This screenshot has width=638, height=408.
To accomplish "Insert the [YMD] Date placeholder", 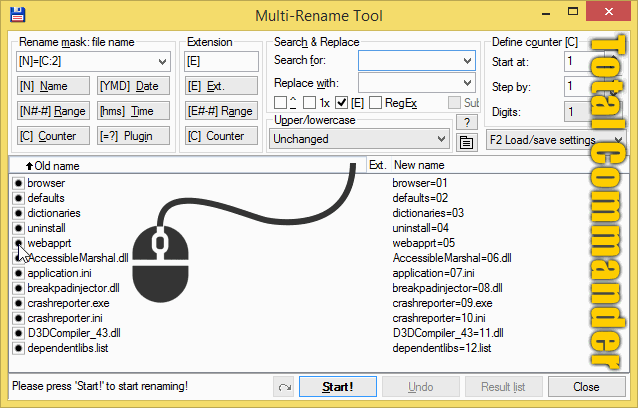I will pos(133,86).
